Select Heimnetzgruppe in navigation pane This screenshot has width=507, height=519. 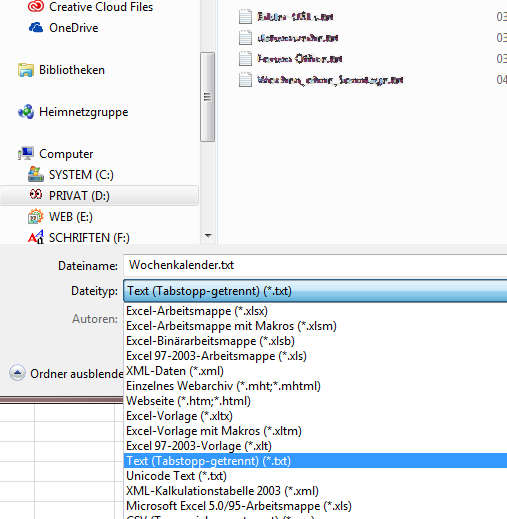pos(83,112)
